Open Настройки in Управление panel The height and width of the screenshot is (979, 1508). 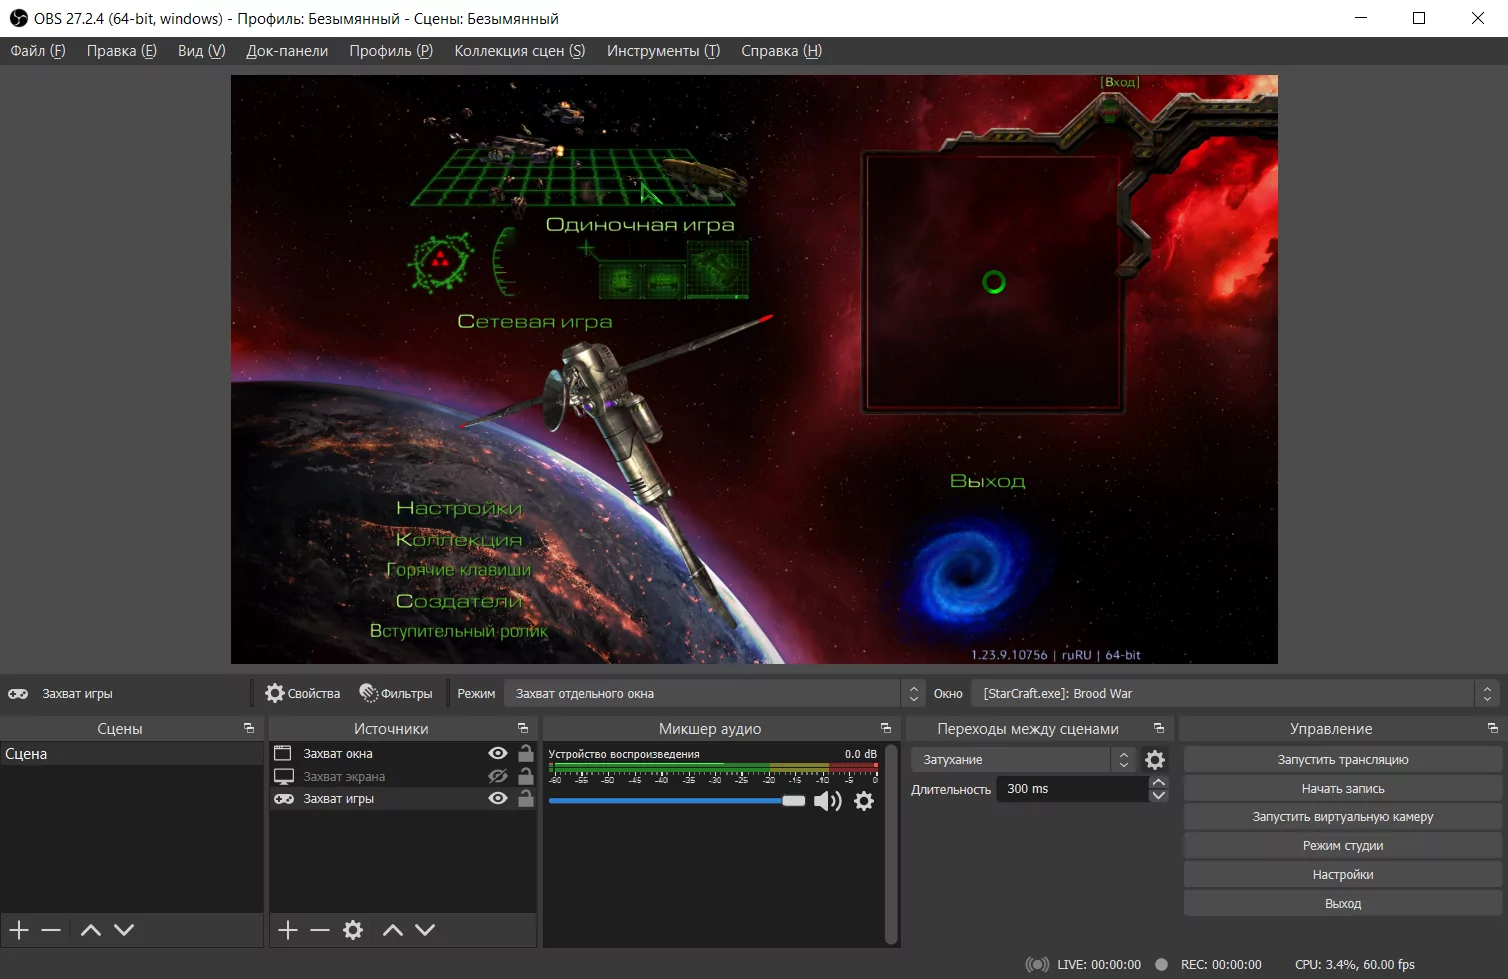[1343, 875]
